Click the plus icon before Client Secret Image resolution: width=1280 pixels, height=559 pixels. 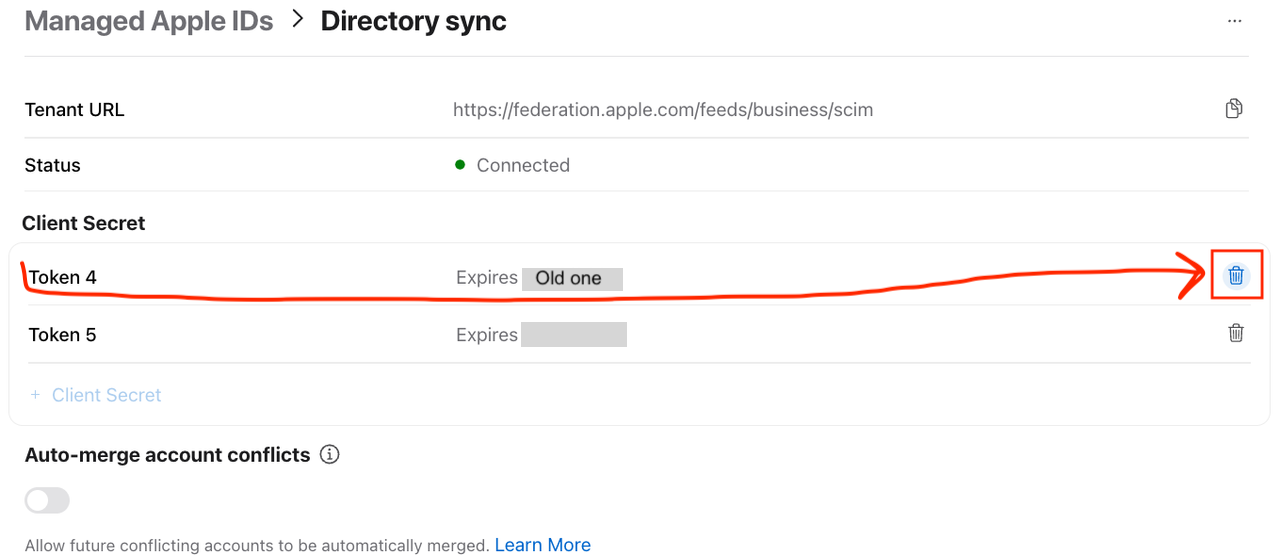[x=35, y=395]
